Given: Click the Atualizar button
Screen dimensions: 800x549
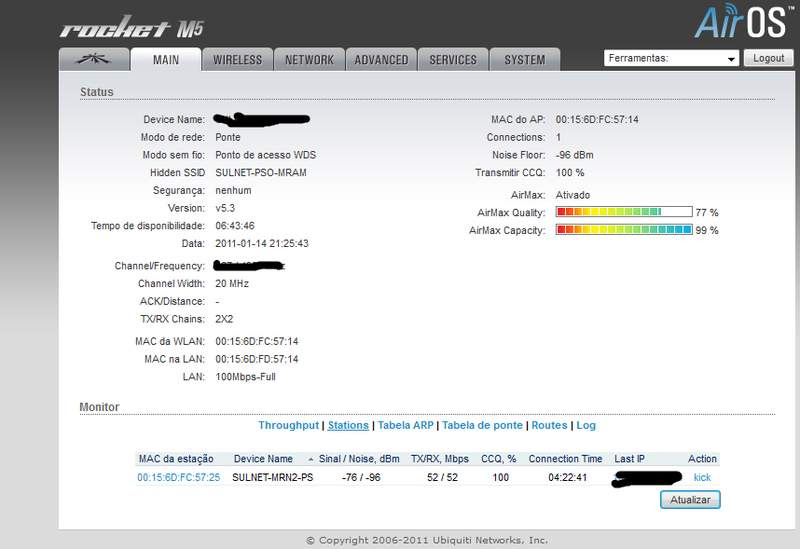Looking at the screenshot, I should pyautogui.click(x=690, y=500).
